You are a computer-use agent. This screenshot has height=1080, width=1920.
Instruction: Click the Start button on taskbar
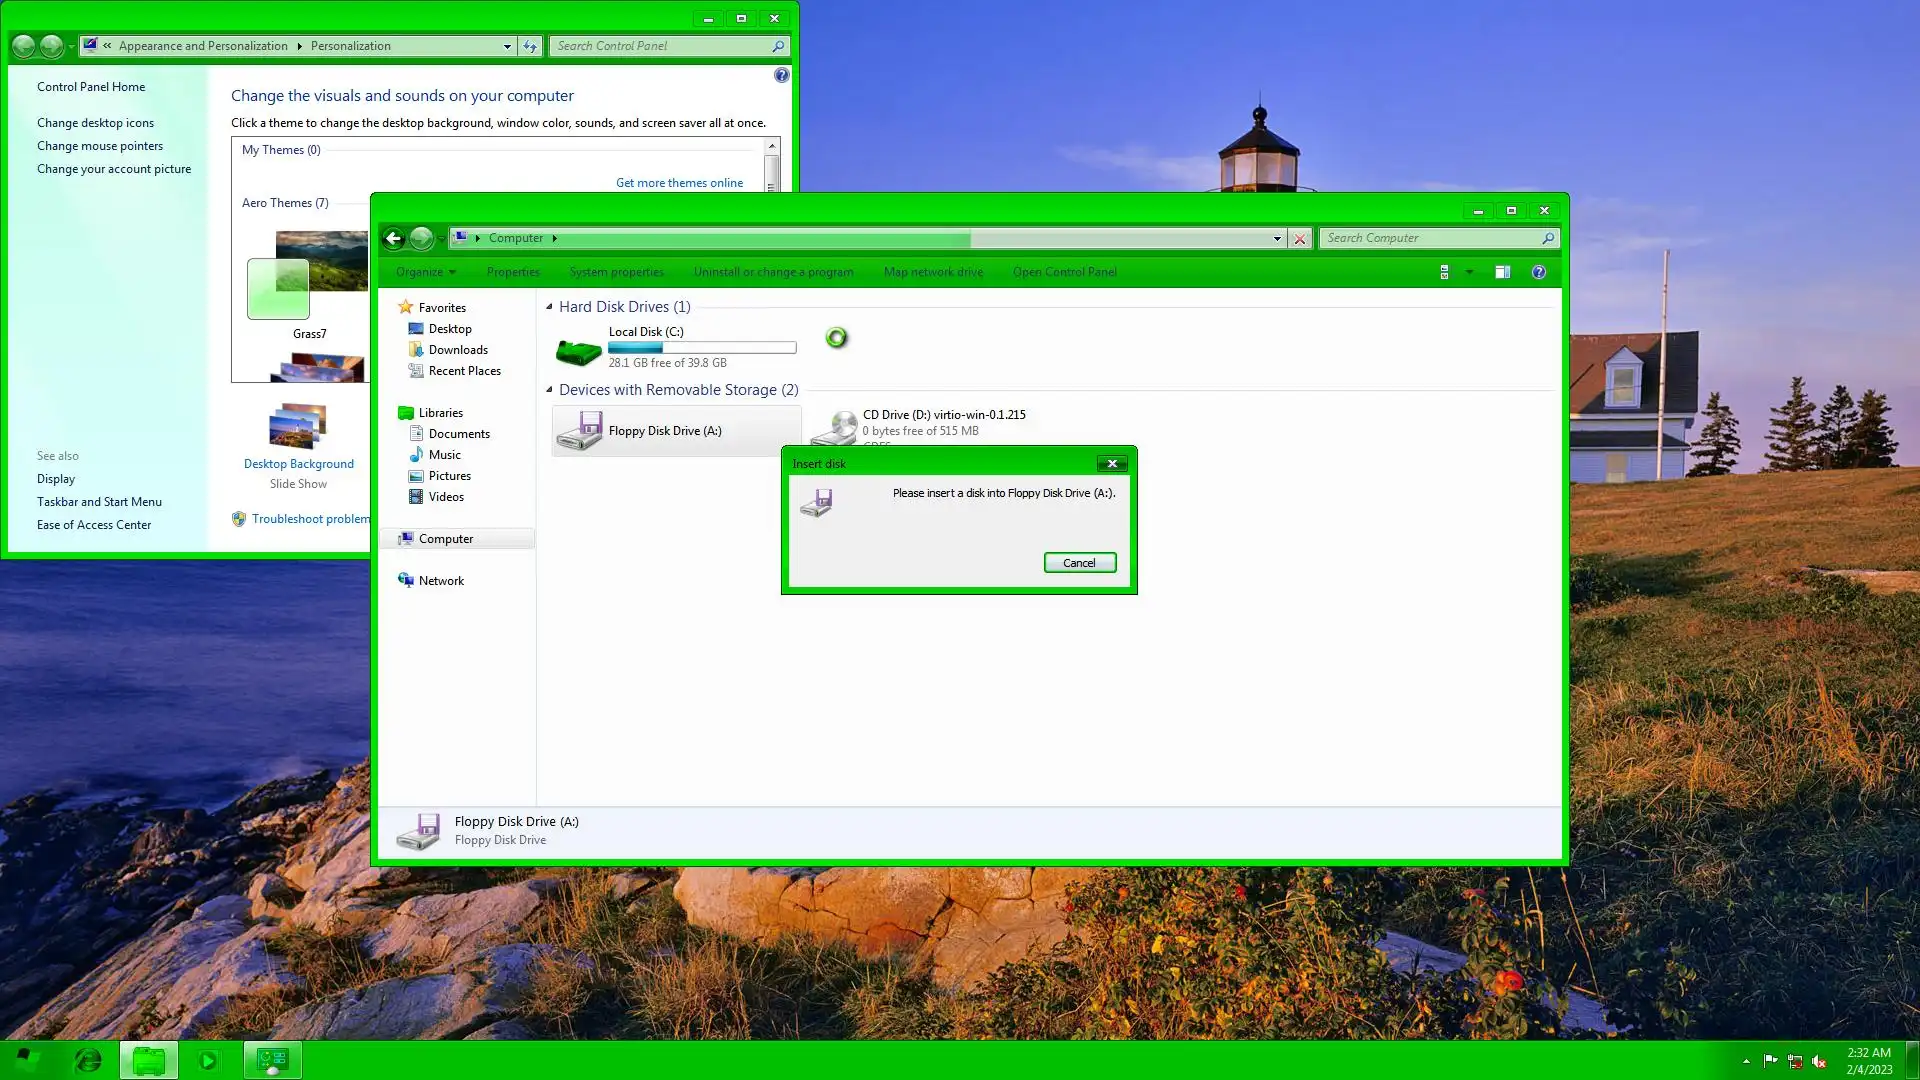[28, 1060]
